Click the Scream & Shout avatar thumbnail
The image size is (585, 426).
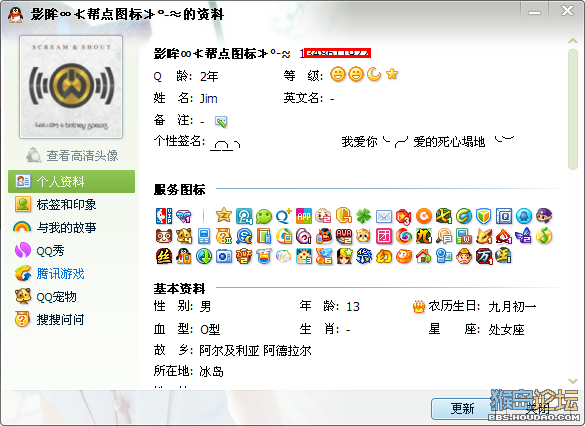[71, 87]
